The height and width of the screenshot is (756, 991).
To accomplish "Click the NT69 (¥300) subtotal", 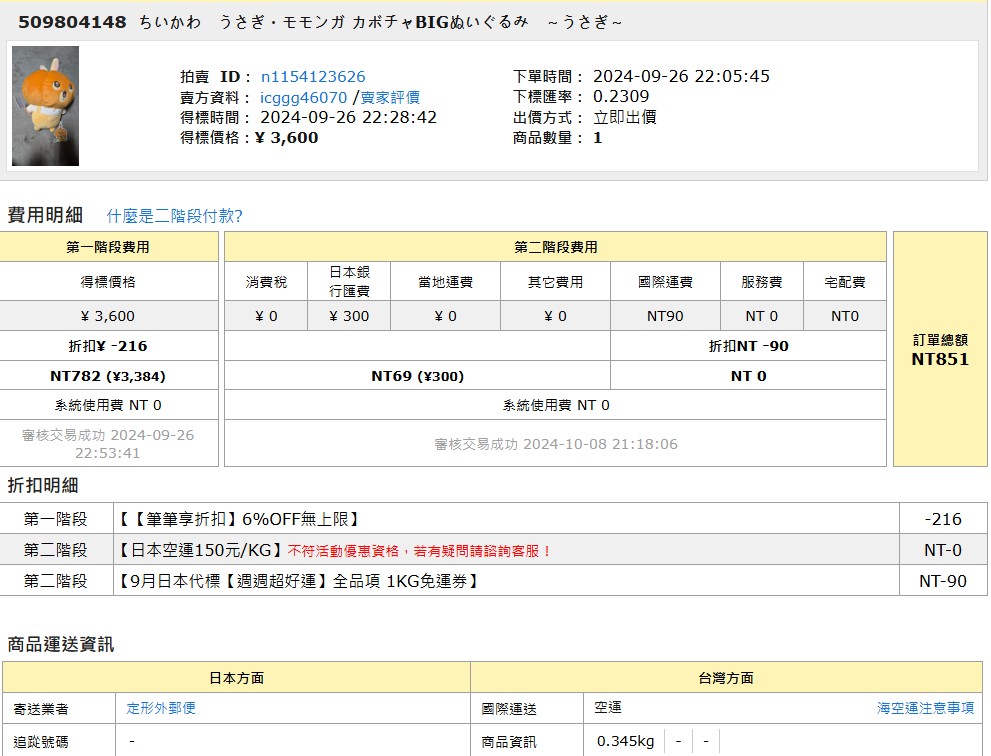I will [x=417, y=375].
